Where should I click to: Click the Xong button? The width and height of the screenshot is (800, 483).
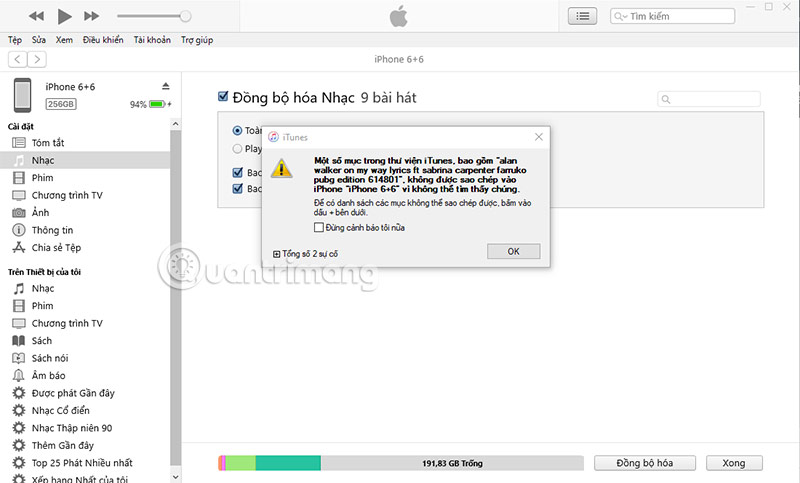734,463
